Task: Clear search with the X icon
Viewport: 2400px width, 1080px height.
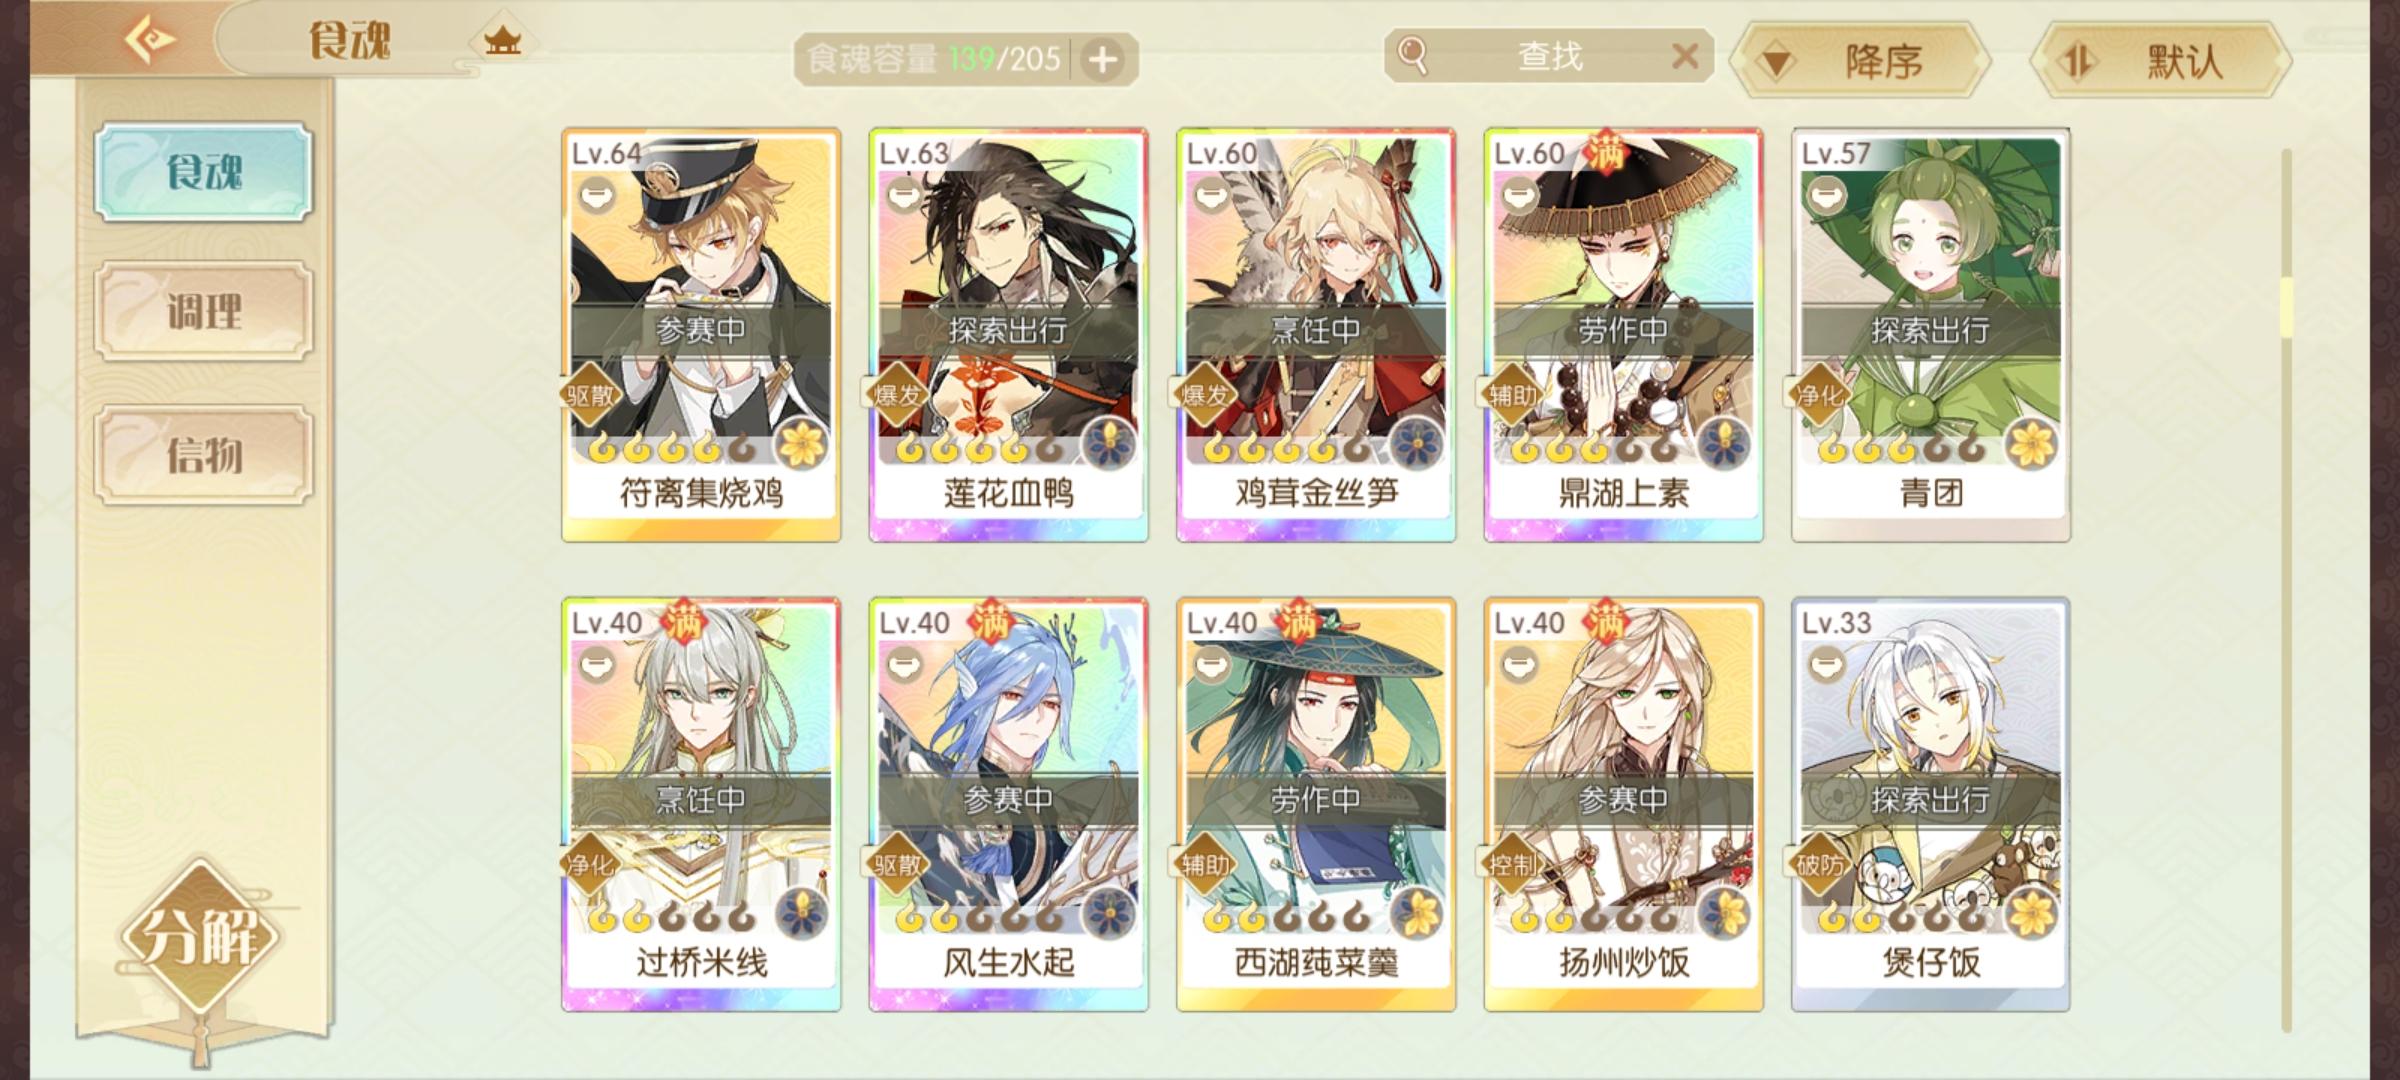Action: pos(1685,56)
